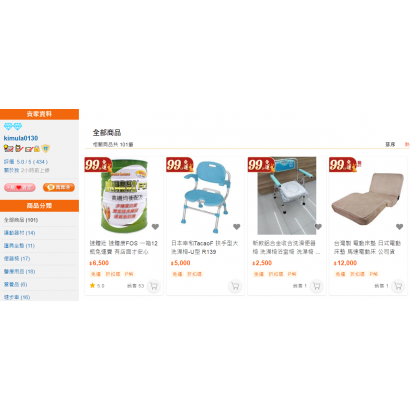The width and height of the screenshot is (410, 410).
Task: Open the sort order option
Action: pos(390,144)
